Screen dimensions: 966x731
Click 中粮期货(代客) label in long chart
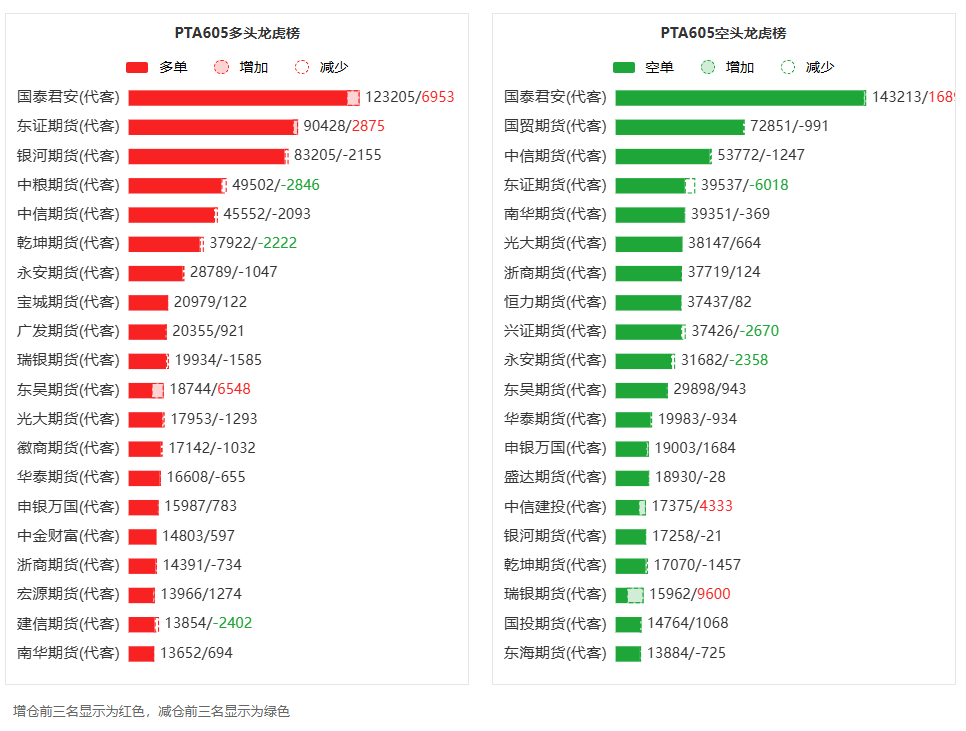click(68, 185)
